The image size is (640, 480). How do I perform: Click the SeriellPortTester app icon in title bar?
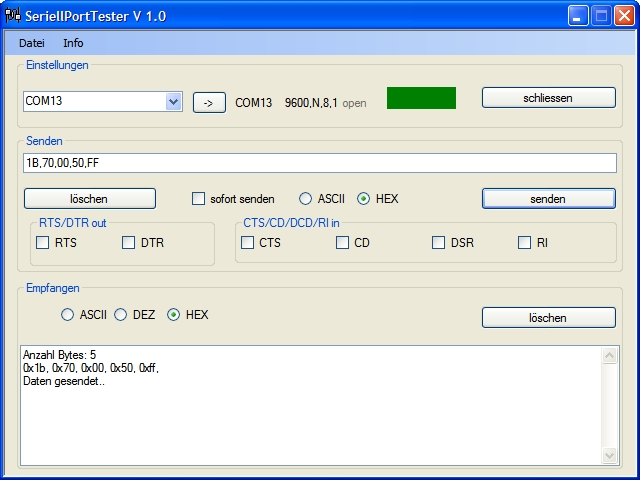coord(12,16)
